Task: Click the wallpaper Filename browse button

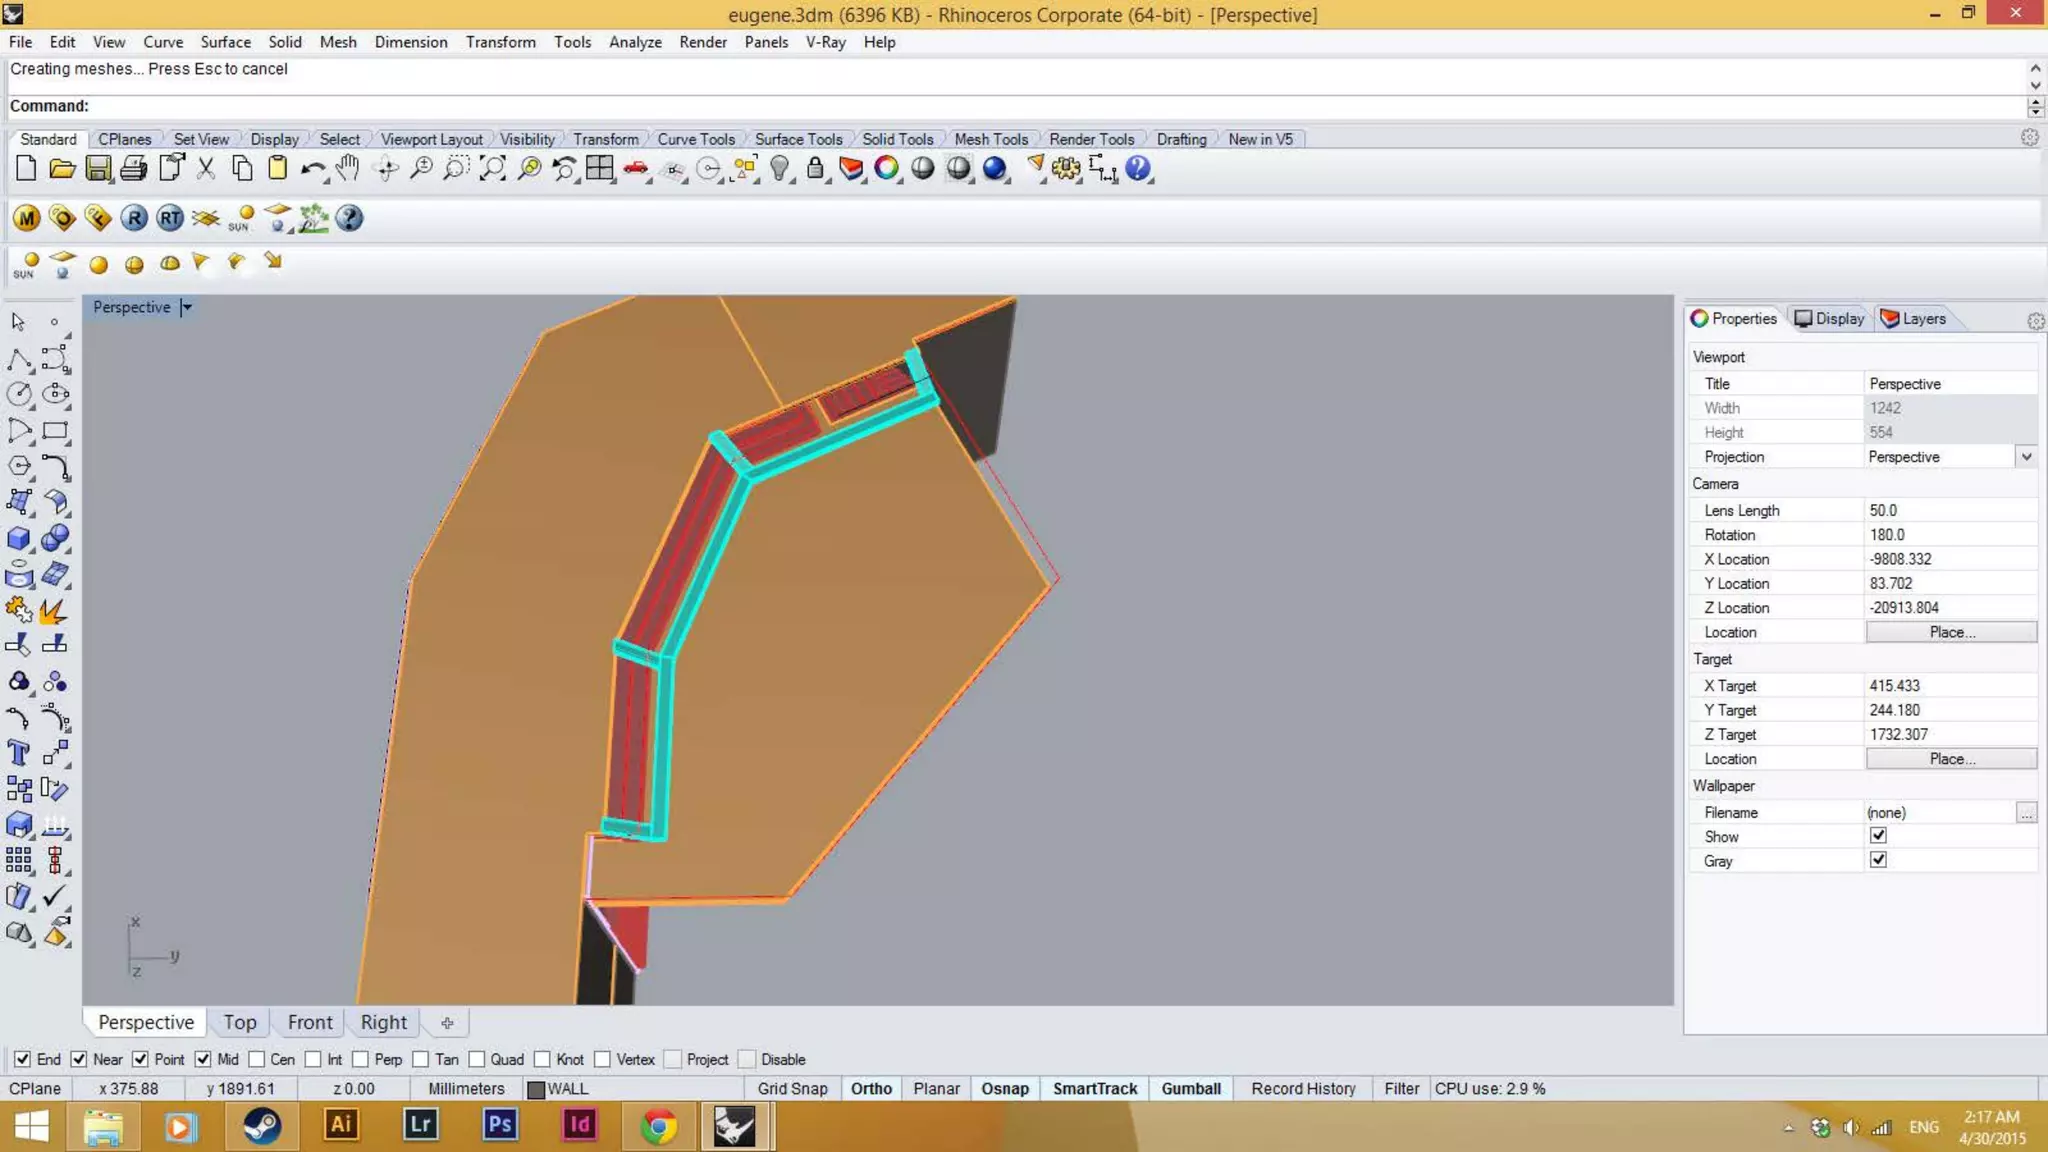Action: click(2026, 813)
